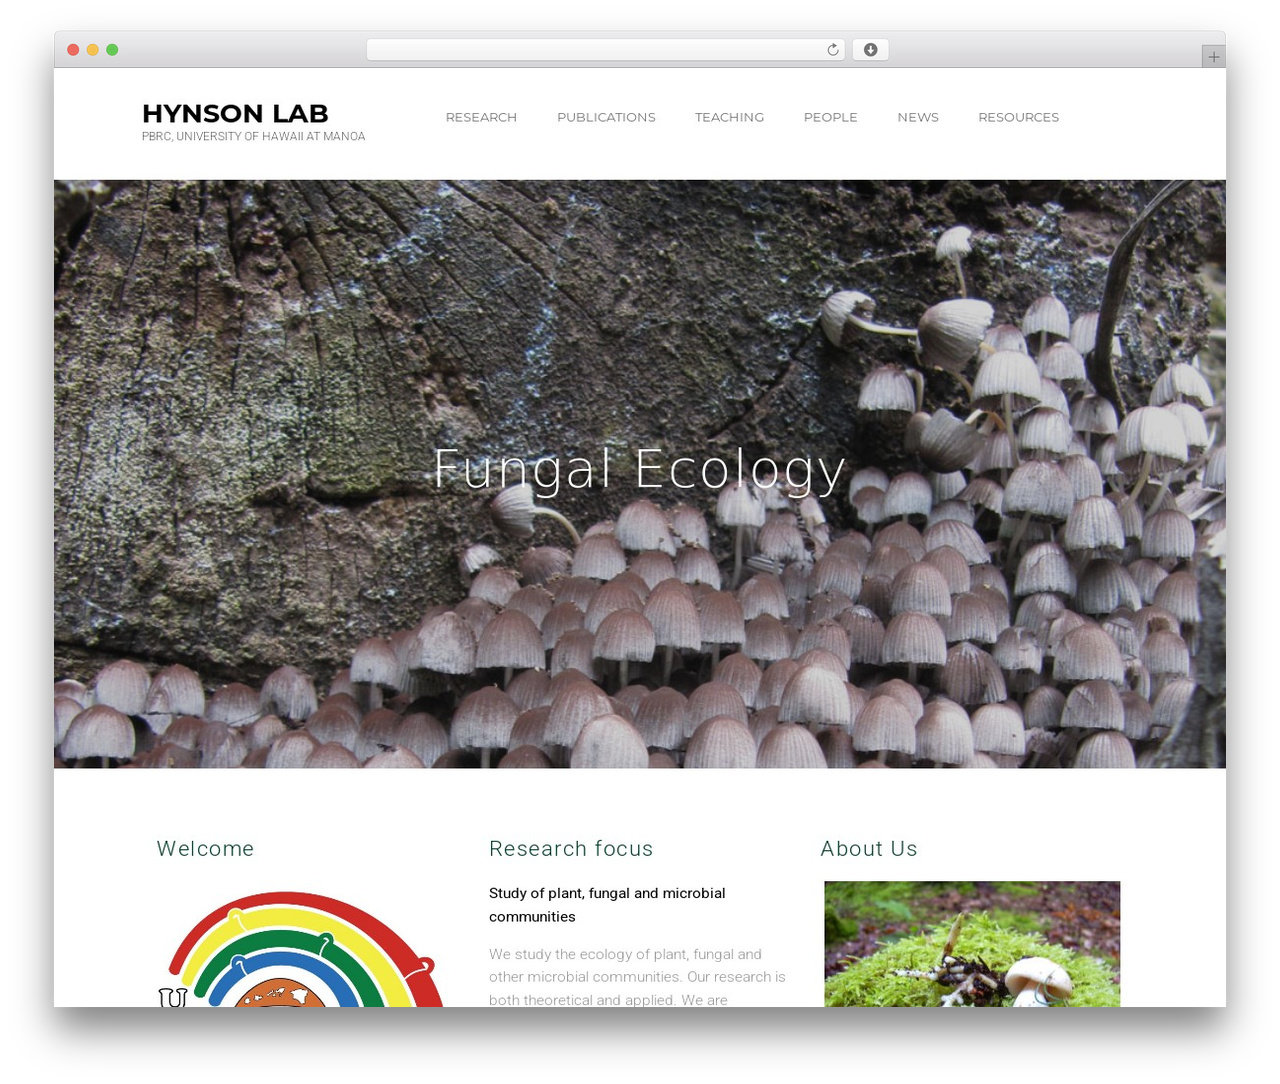Click the 'Study of plant, fungal and microbial communities' subheading

[607, 905]
